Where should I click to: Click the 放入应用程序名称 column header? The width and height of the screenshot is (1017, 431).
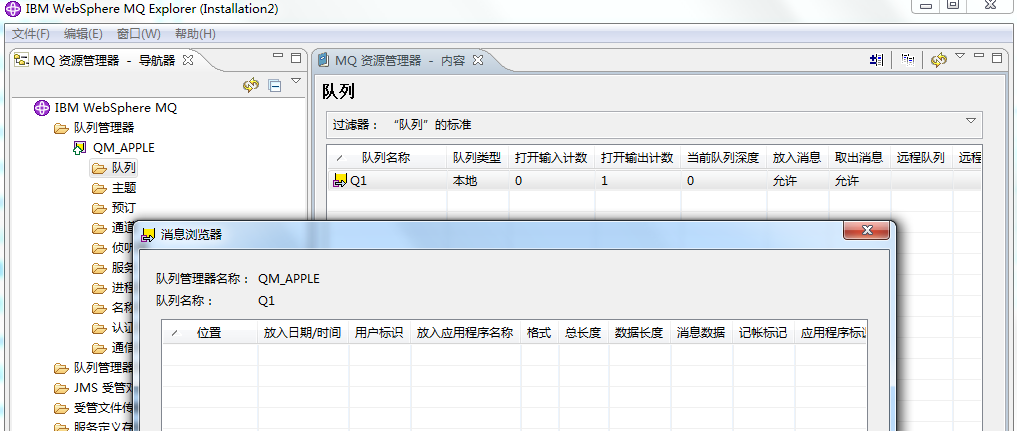pyautogui.click(x=465, y=333)
